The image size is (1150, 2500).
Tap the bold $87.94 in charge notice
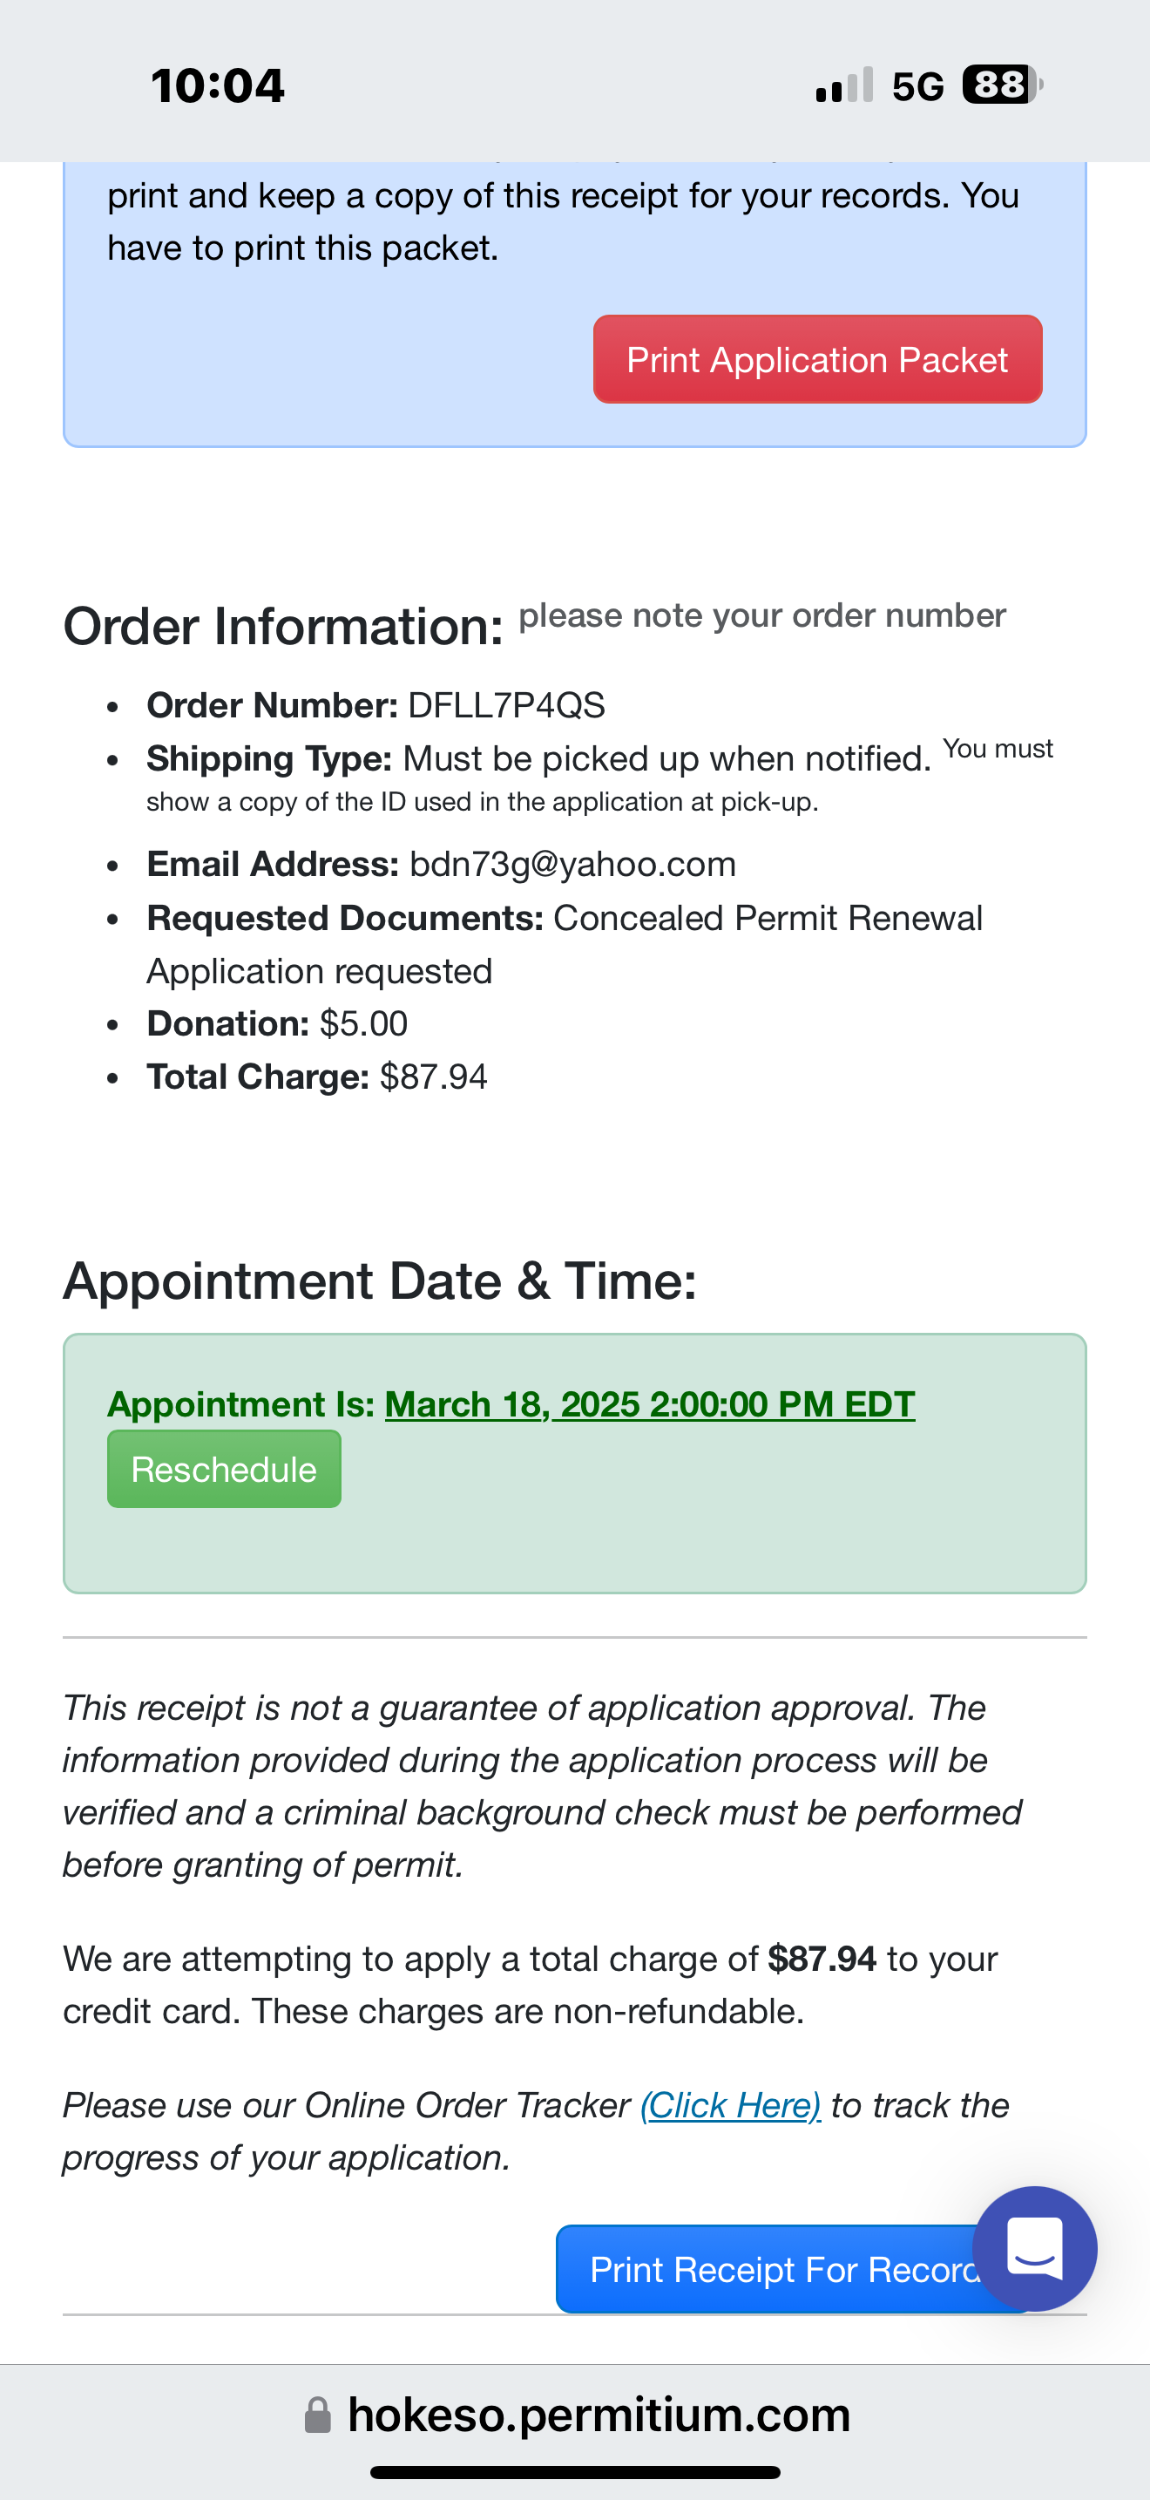tap(821, 1959)
